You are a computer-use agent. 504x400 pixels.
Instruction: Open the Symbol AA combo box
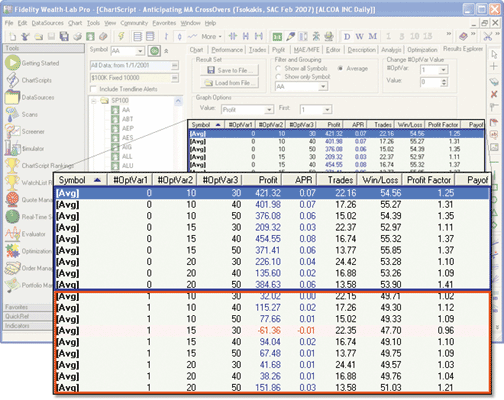[140, 51]
